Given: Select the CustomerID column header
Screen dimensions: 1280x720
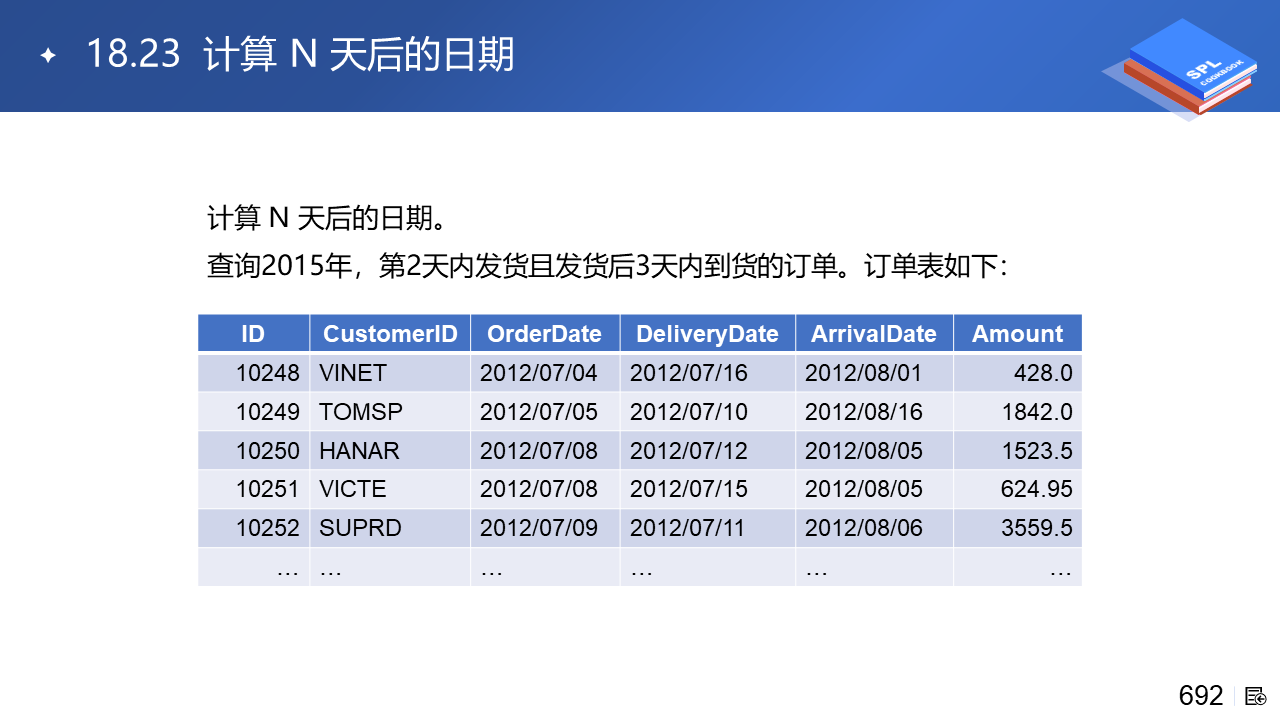Looking at the screenshot, I should pos(390,334).
